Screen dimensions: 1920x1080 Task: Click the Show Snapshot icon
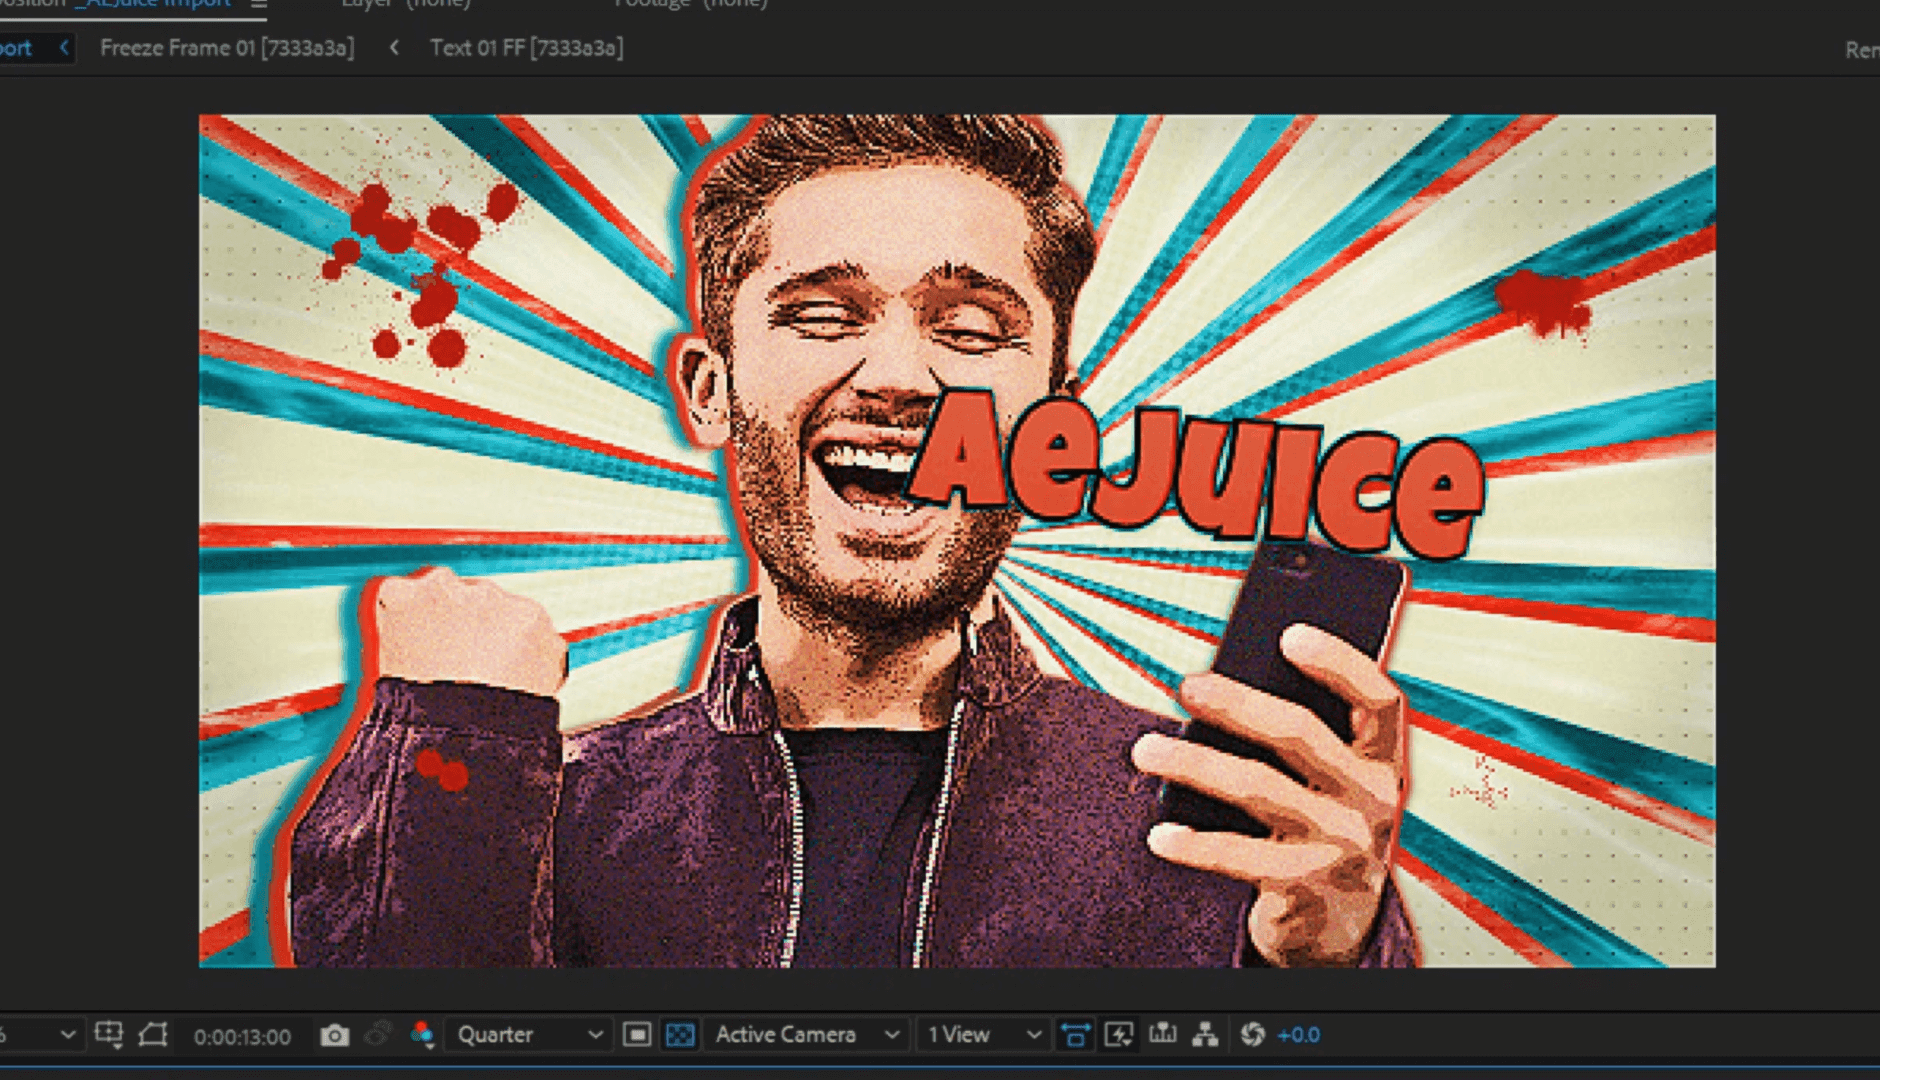pos(378,1034)
